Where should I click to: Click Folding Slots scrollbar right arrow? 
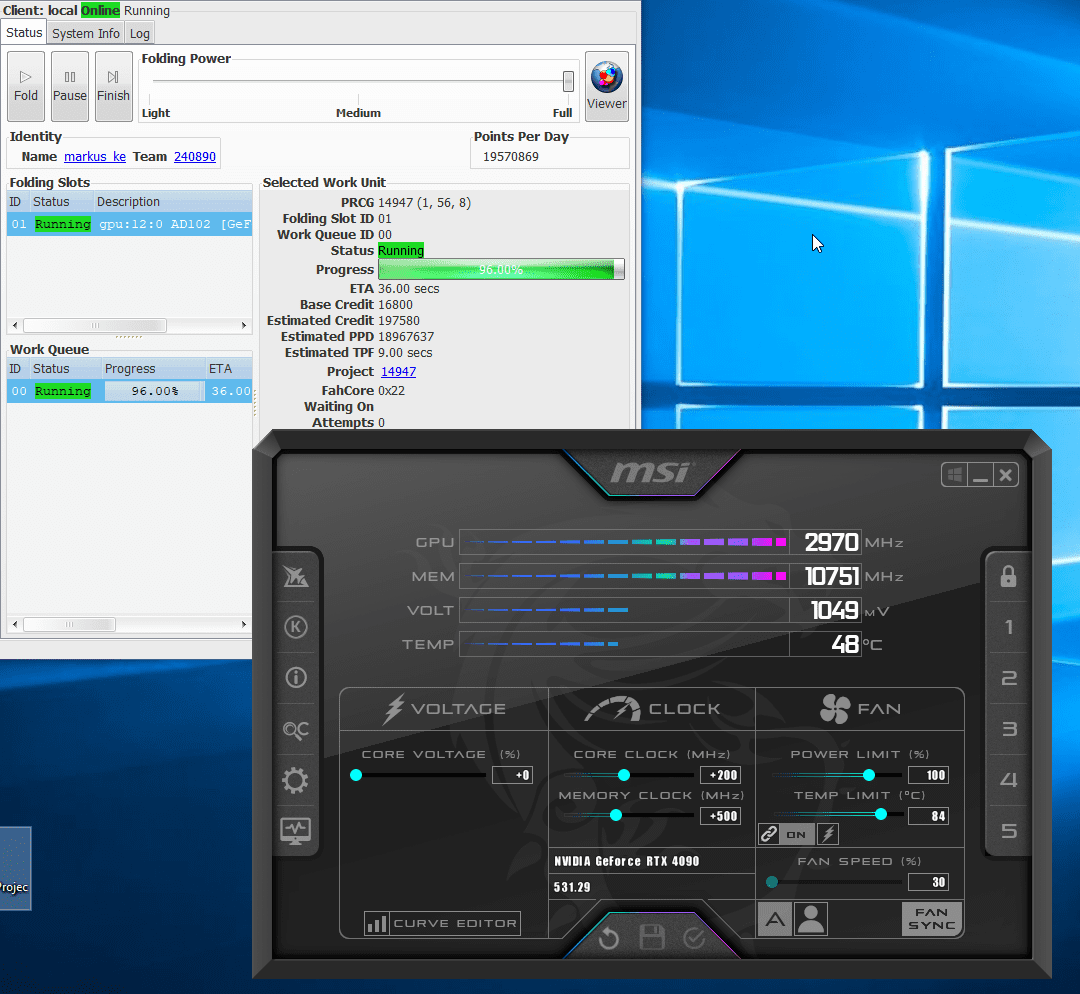pyautogui.click(x=244, y=325)
